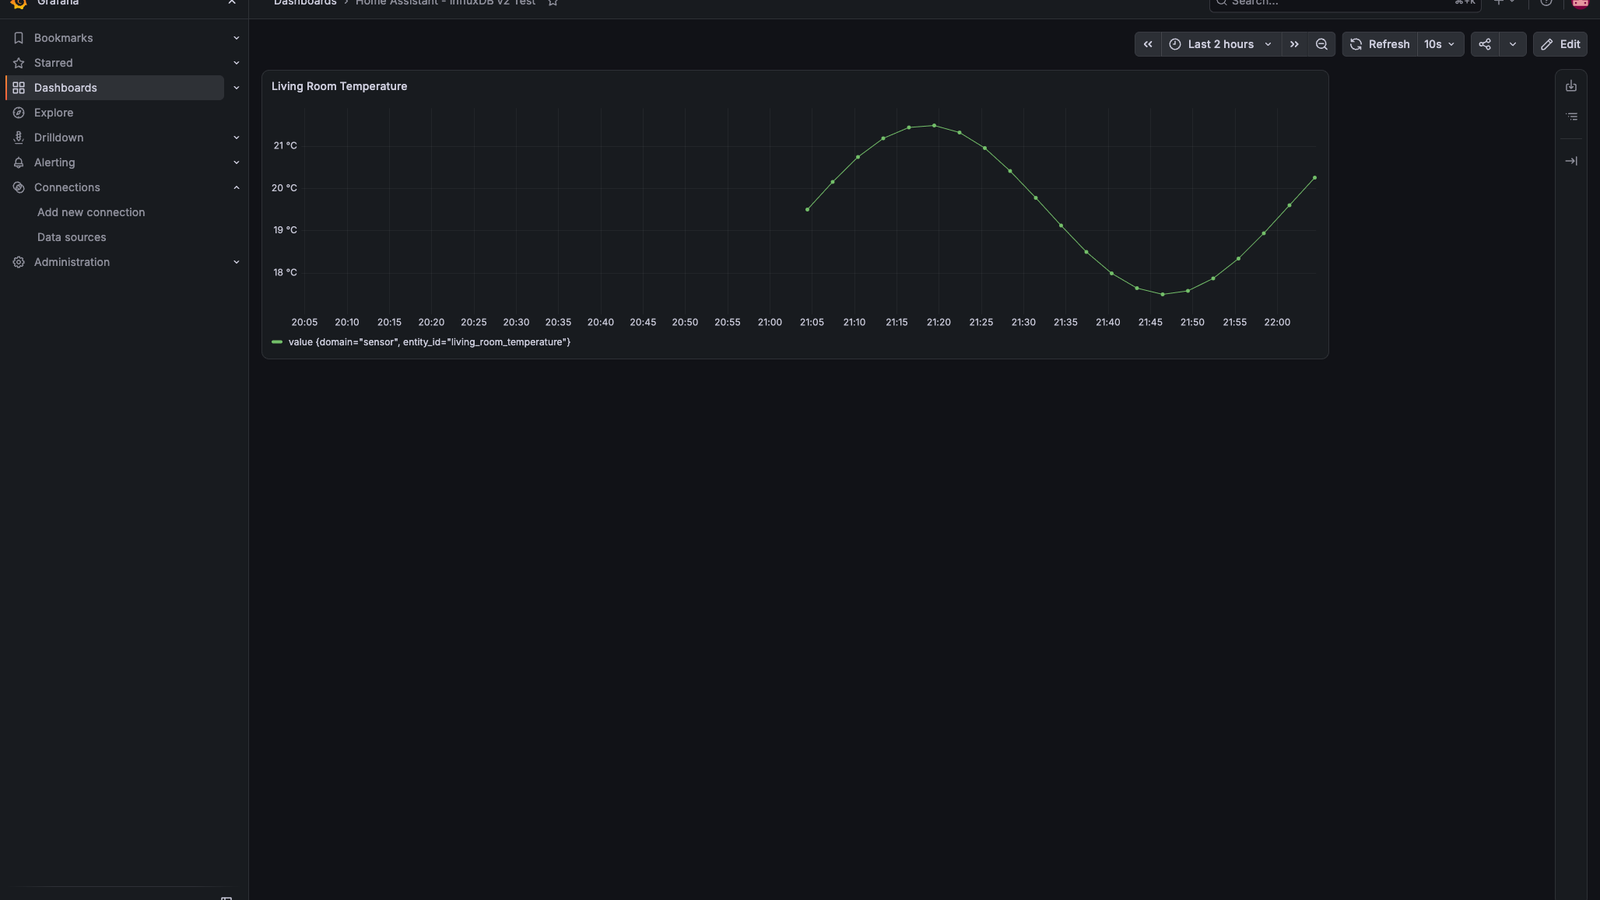Zoom out the time range
The image size is (1600, 900).
pyautogui.click(x=1322, y=44)
